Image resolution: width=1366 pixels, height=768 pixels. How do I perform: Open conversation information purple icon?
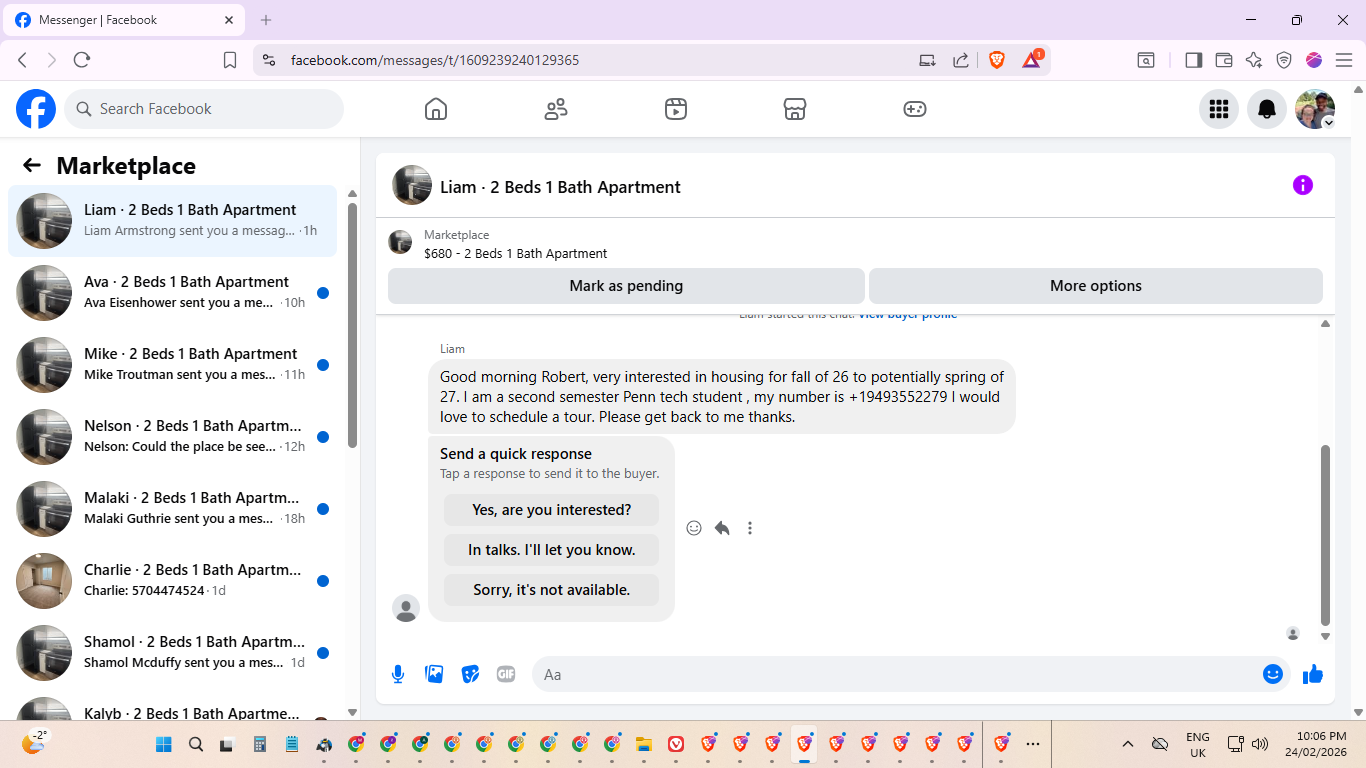(x=1303, y=185)
